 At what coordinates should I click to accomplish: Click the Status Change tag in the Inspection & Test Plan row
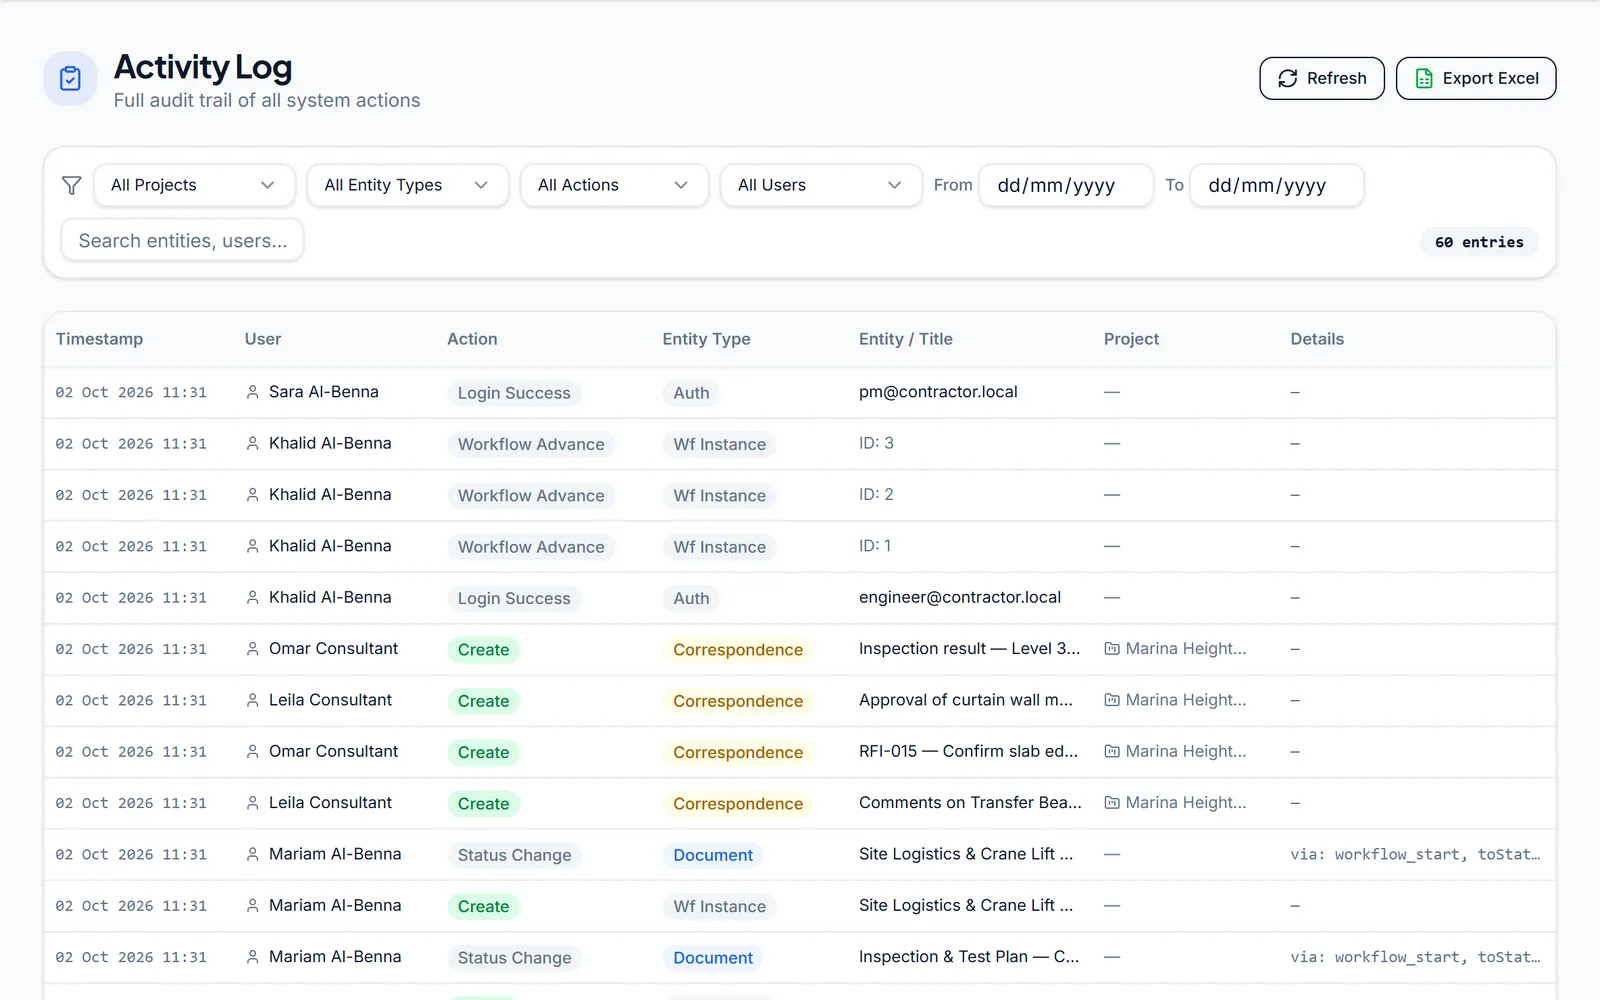pyautogui.click(x=514, y=958)
